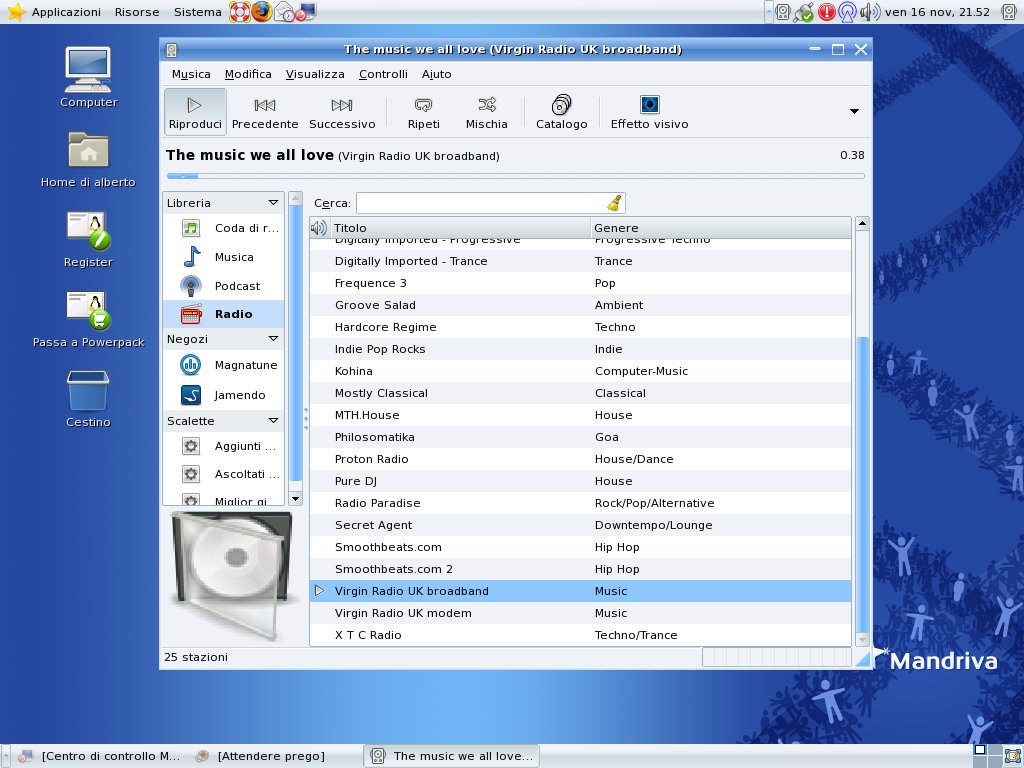Select the Digitally Imported - Trance station
1024x768 pixels.
pos(581,261)
